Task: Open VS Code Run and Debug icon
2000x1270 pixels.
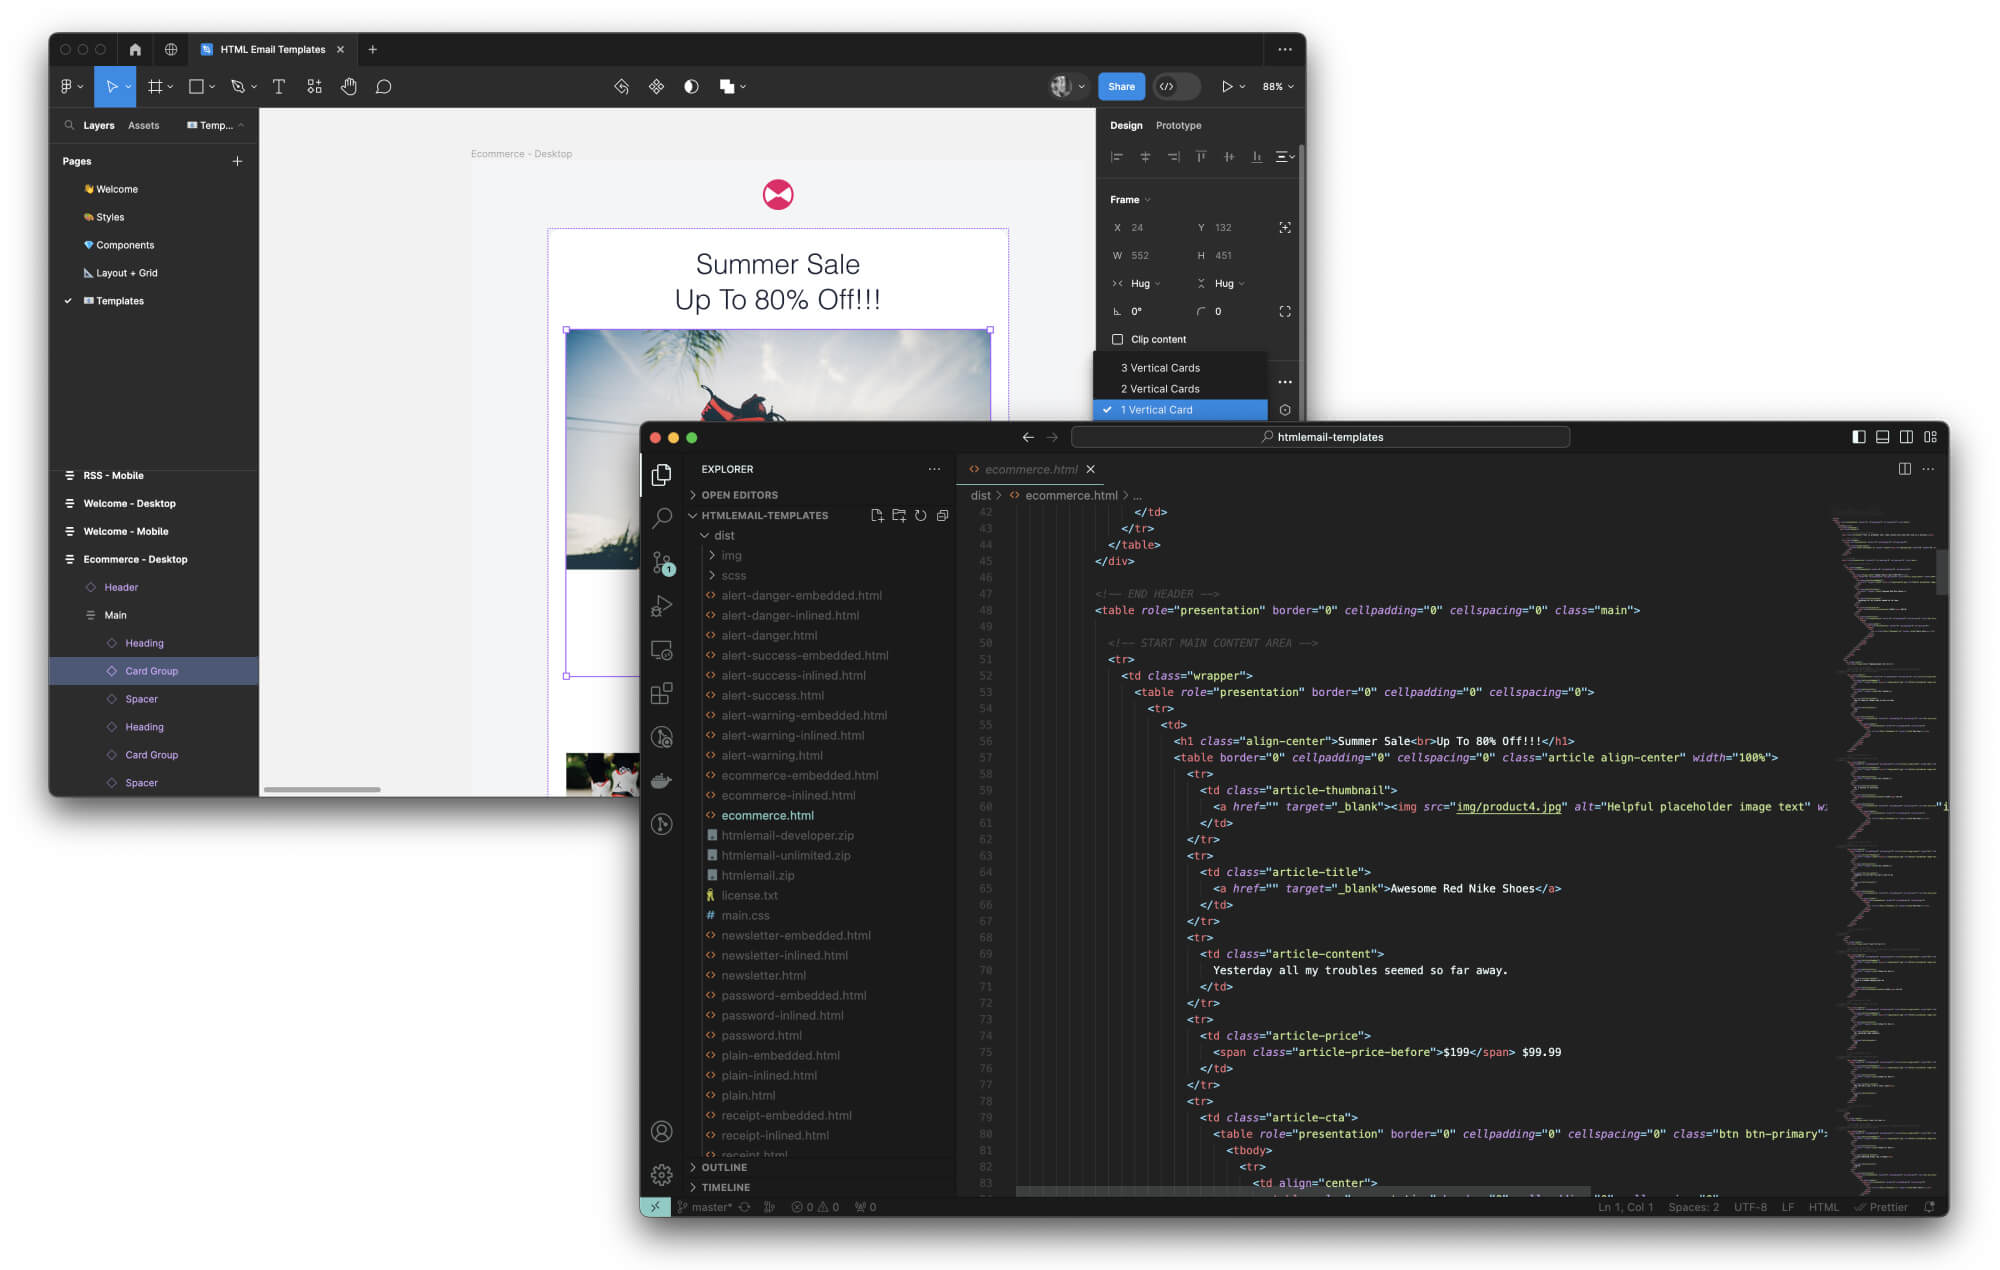Action: click(661, 606)
